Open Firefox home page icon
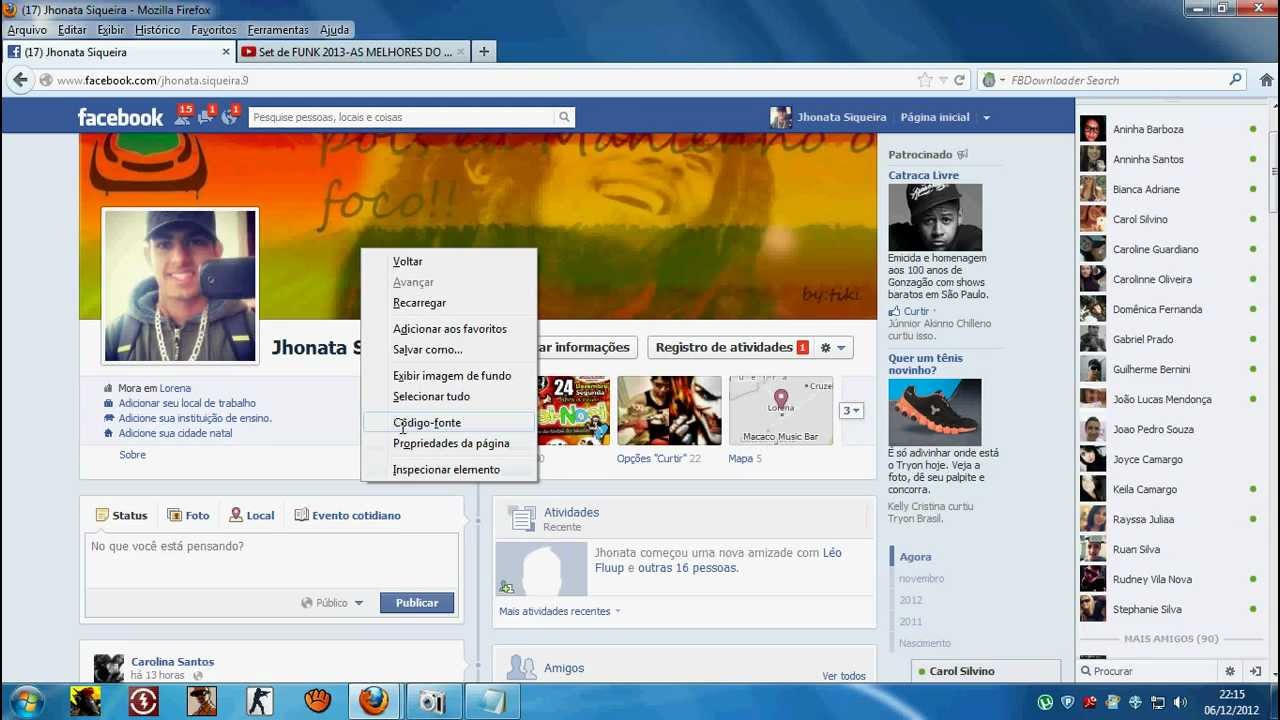The height and width of the screenshot is (720, 1280). tap(1266, 80)
